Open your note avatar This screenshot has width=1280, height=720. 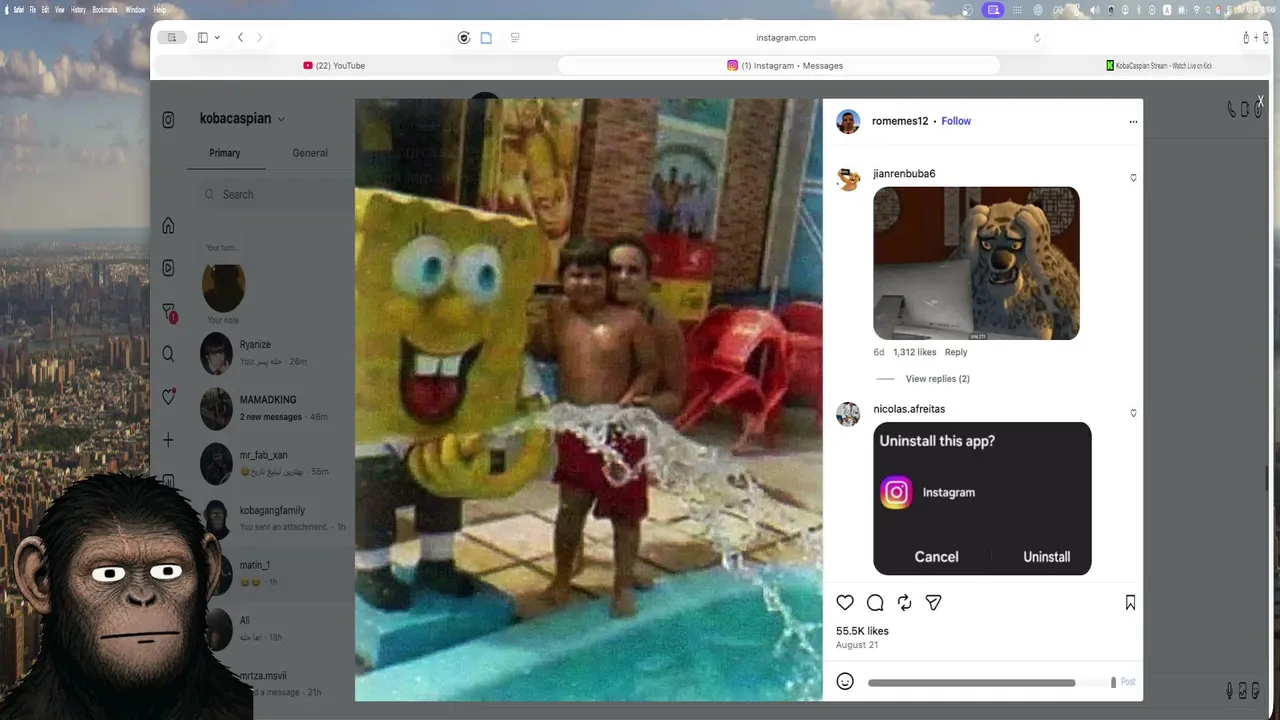tap(223, 288)
